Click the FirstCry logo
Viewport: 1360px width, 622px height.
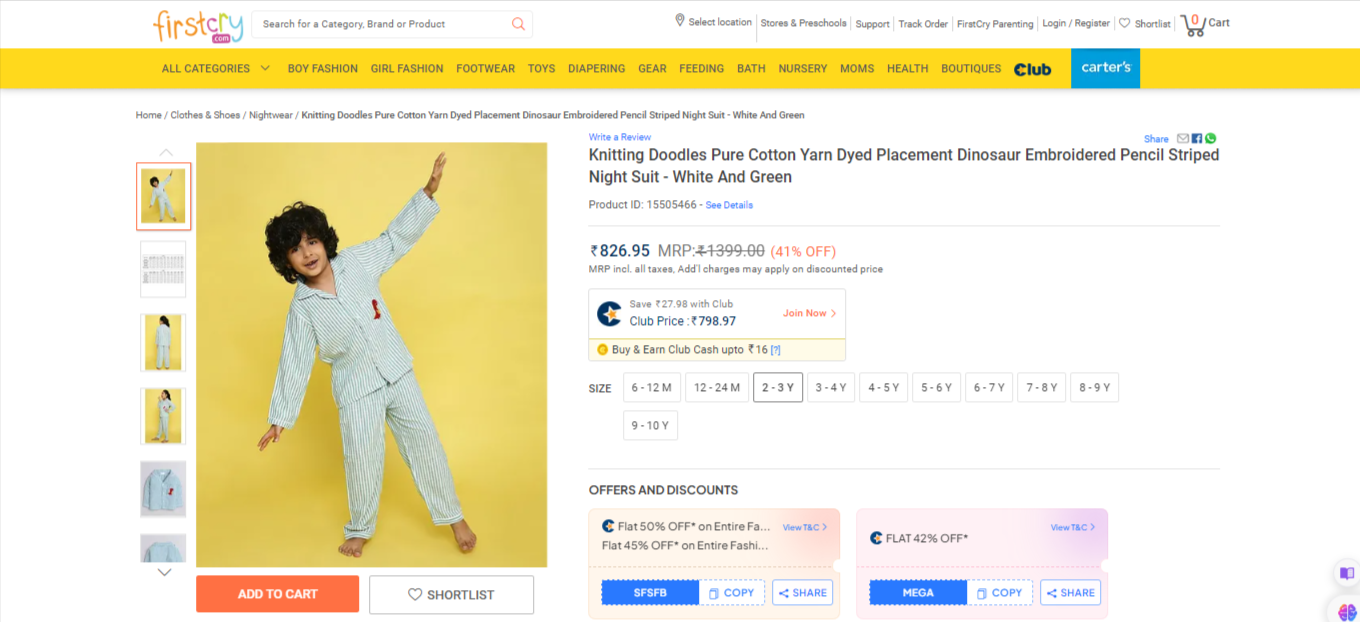click(x=192, y=25)
